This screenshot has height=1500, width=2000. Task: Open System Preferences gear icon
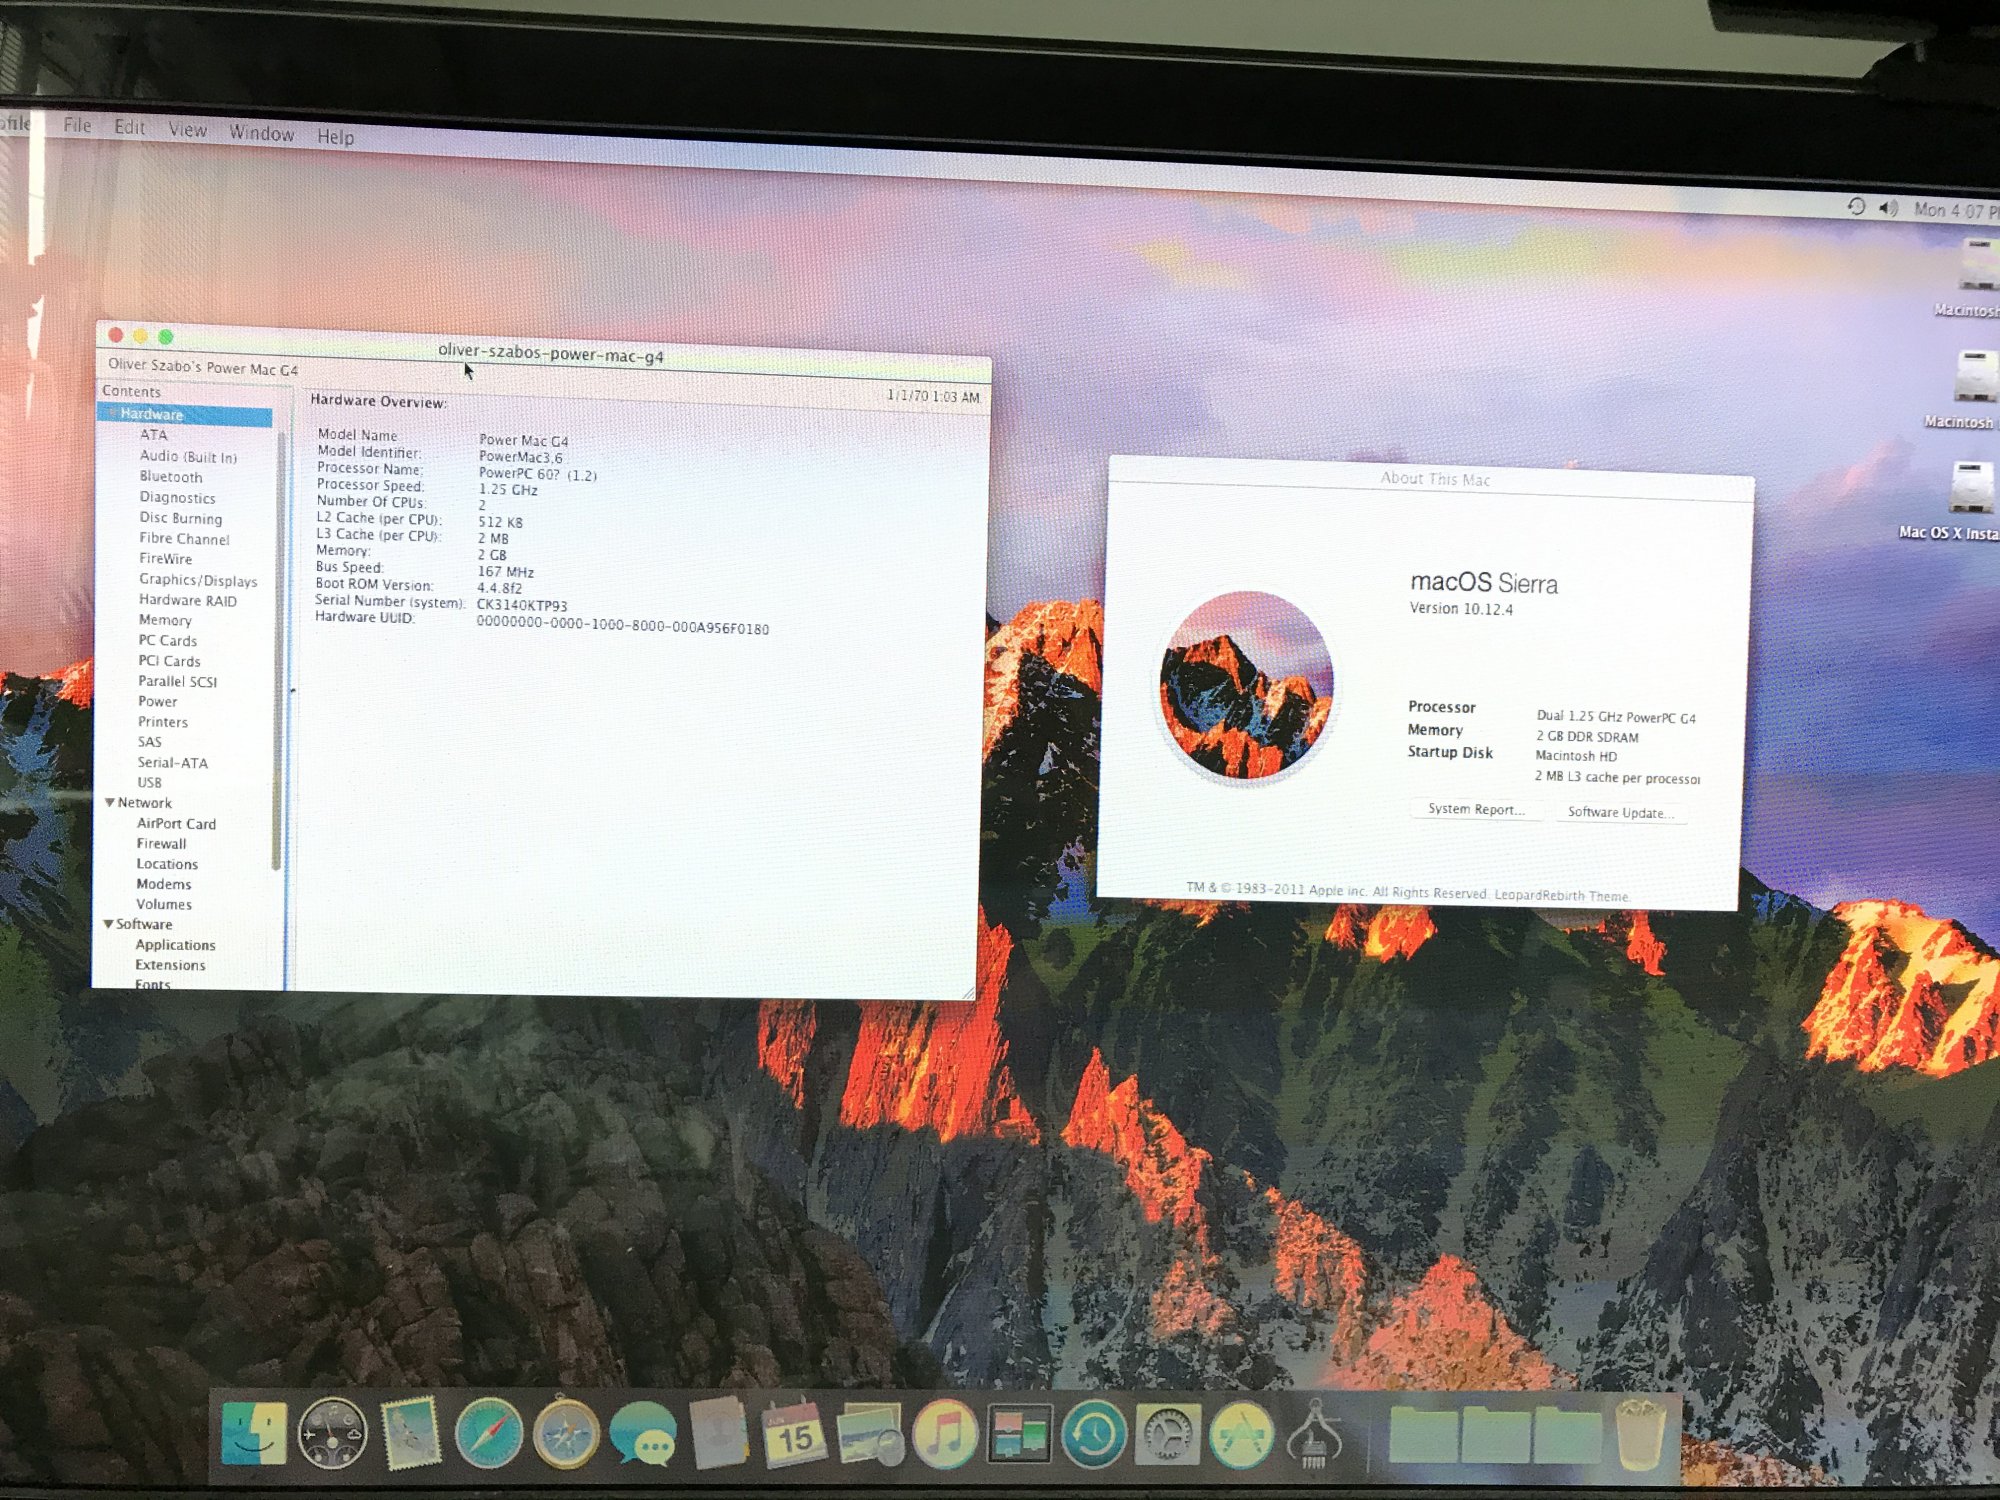(x=1167, y=1435)
